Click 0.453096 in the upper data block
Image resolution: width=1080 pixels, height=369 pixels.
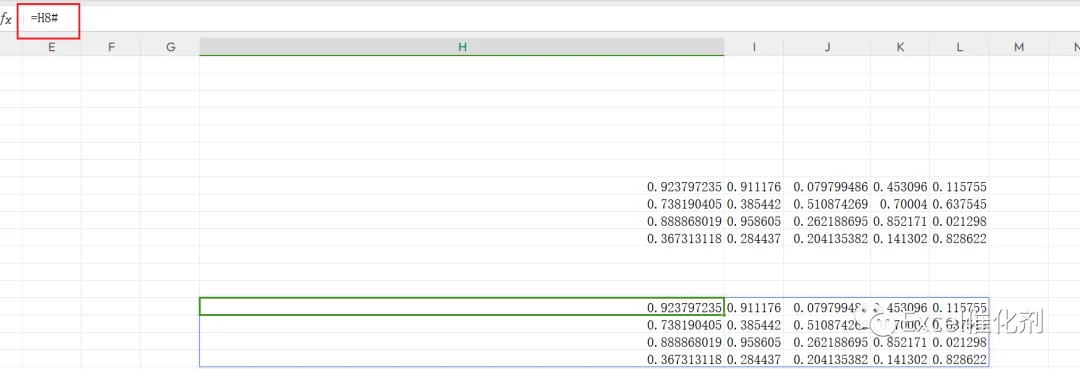(900, 187)
